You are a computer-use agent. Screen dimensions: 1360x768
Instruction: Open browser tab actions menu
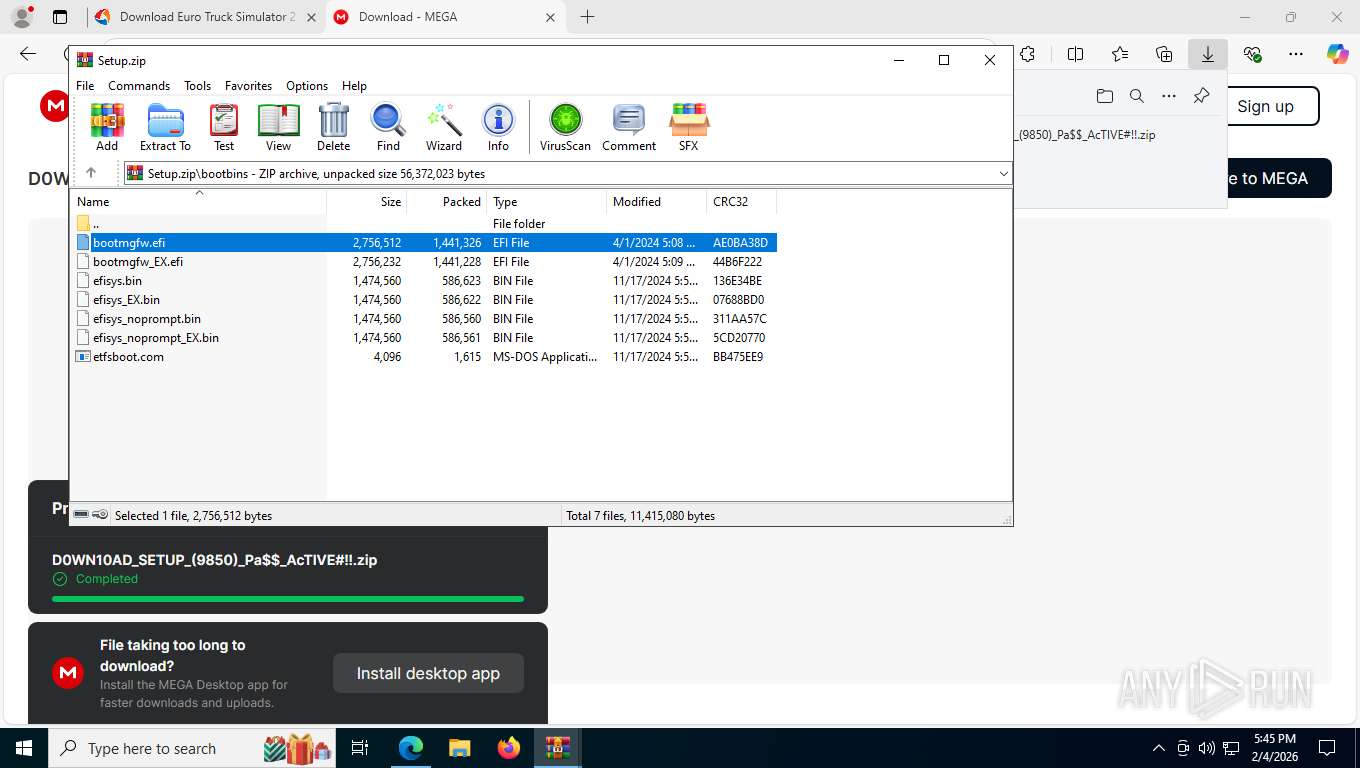point(60,17)
